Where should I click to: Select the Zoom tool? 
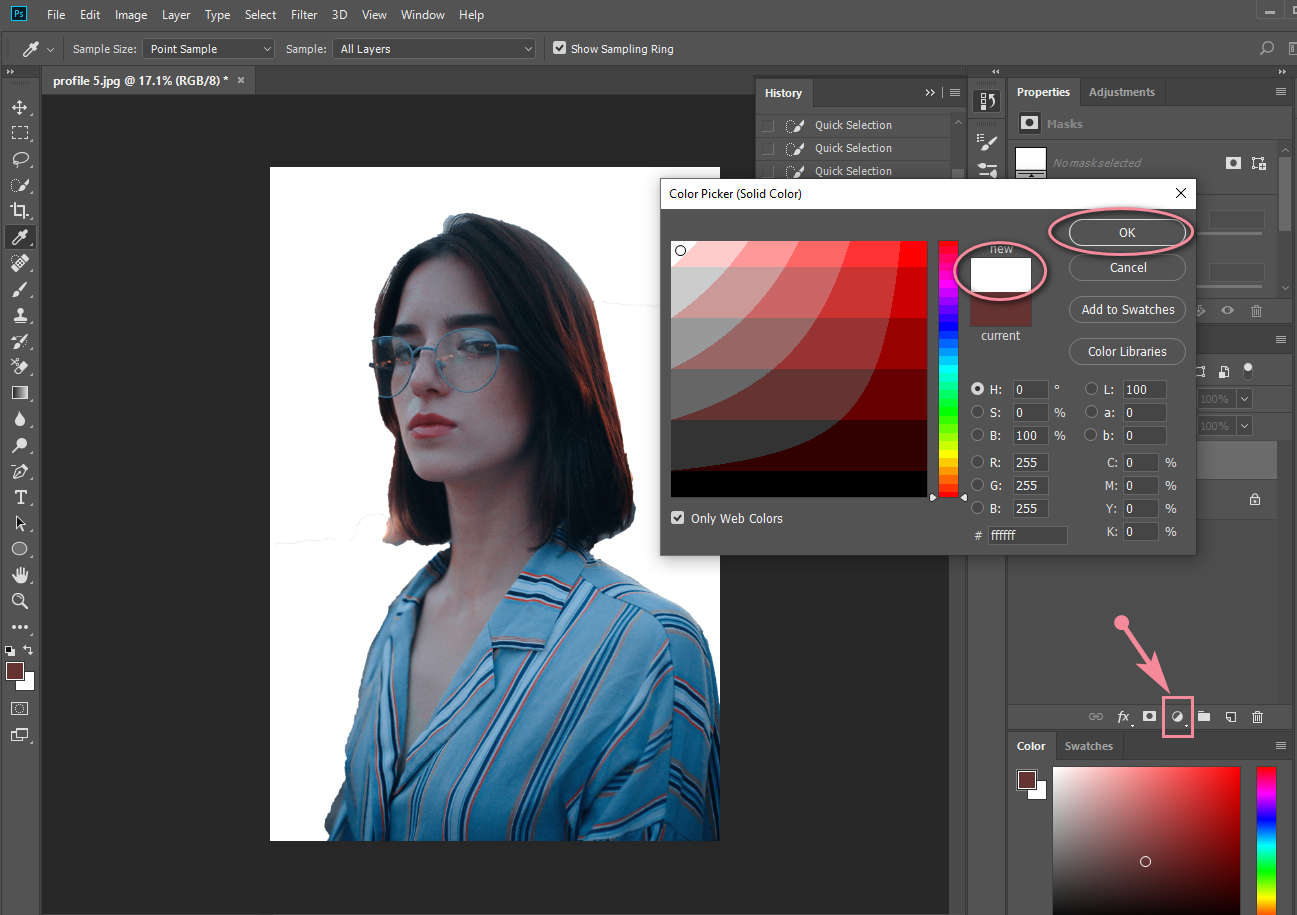click(x=19, y=601)
